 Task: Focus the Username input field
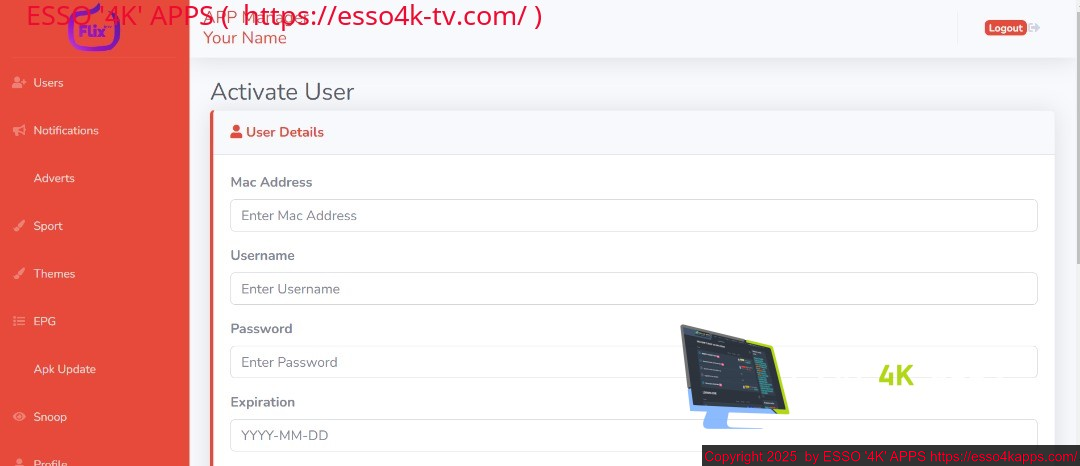click(x=634, y=288)
